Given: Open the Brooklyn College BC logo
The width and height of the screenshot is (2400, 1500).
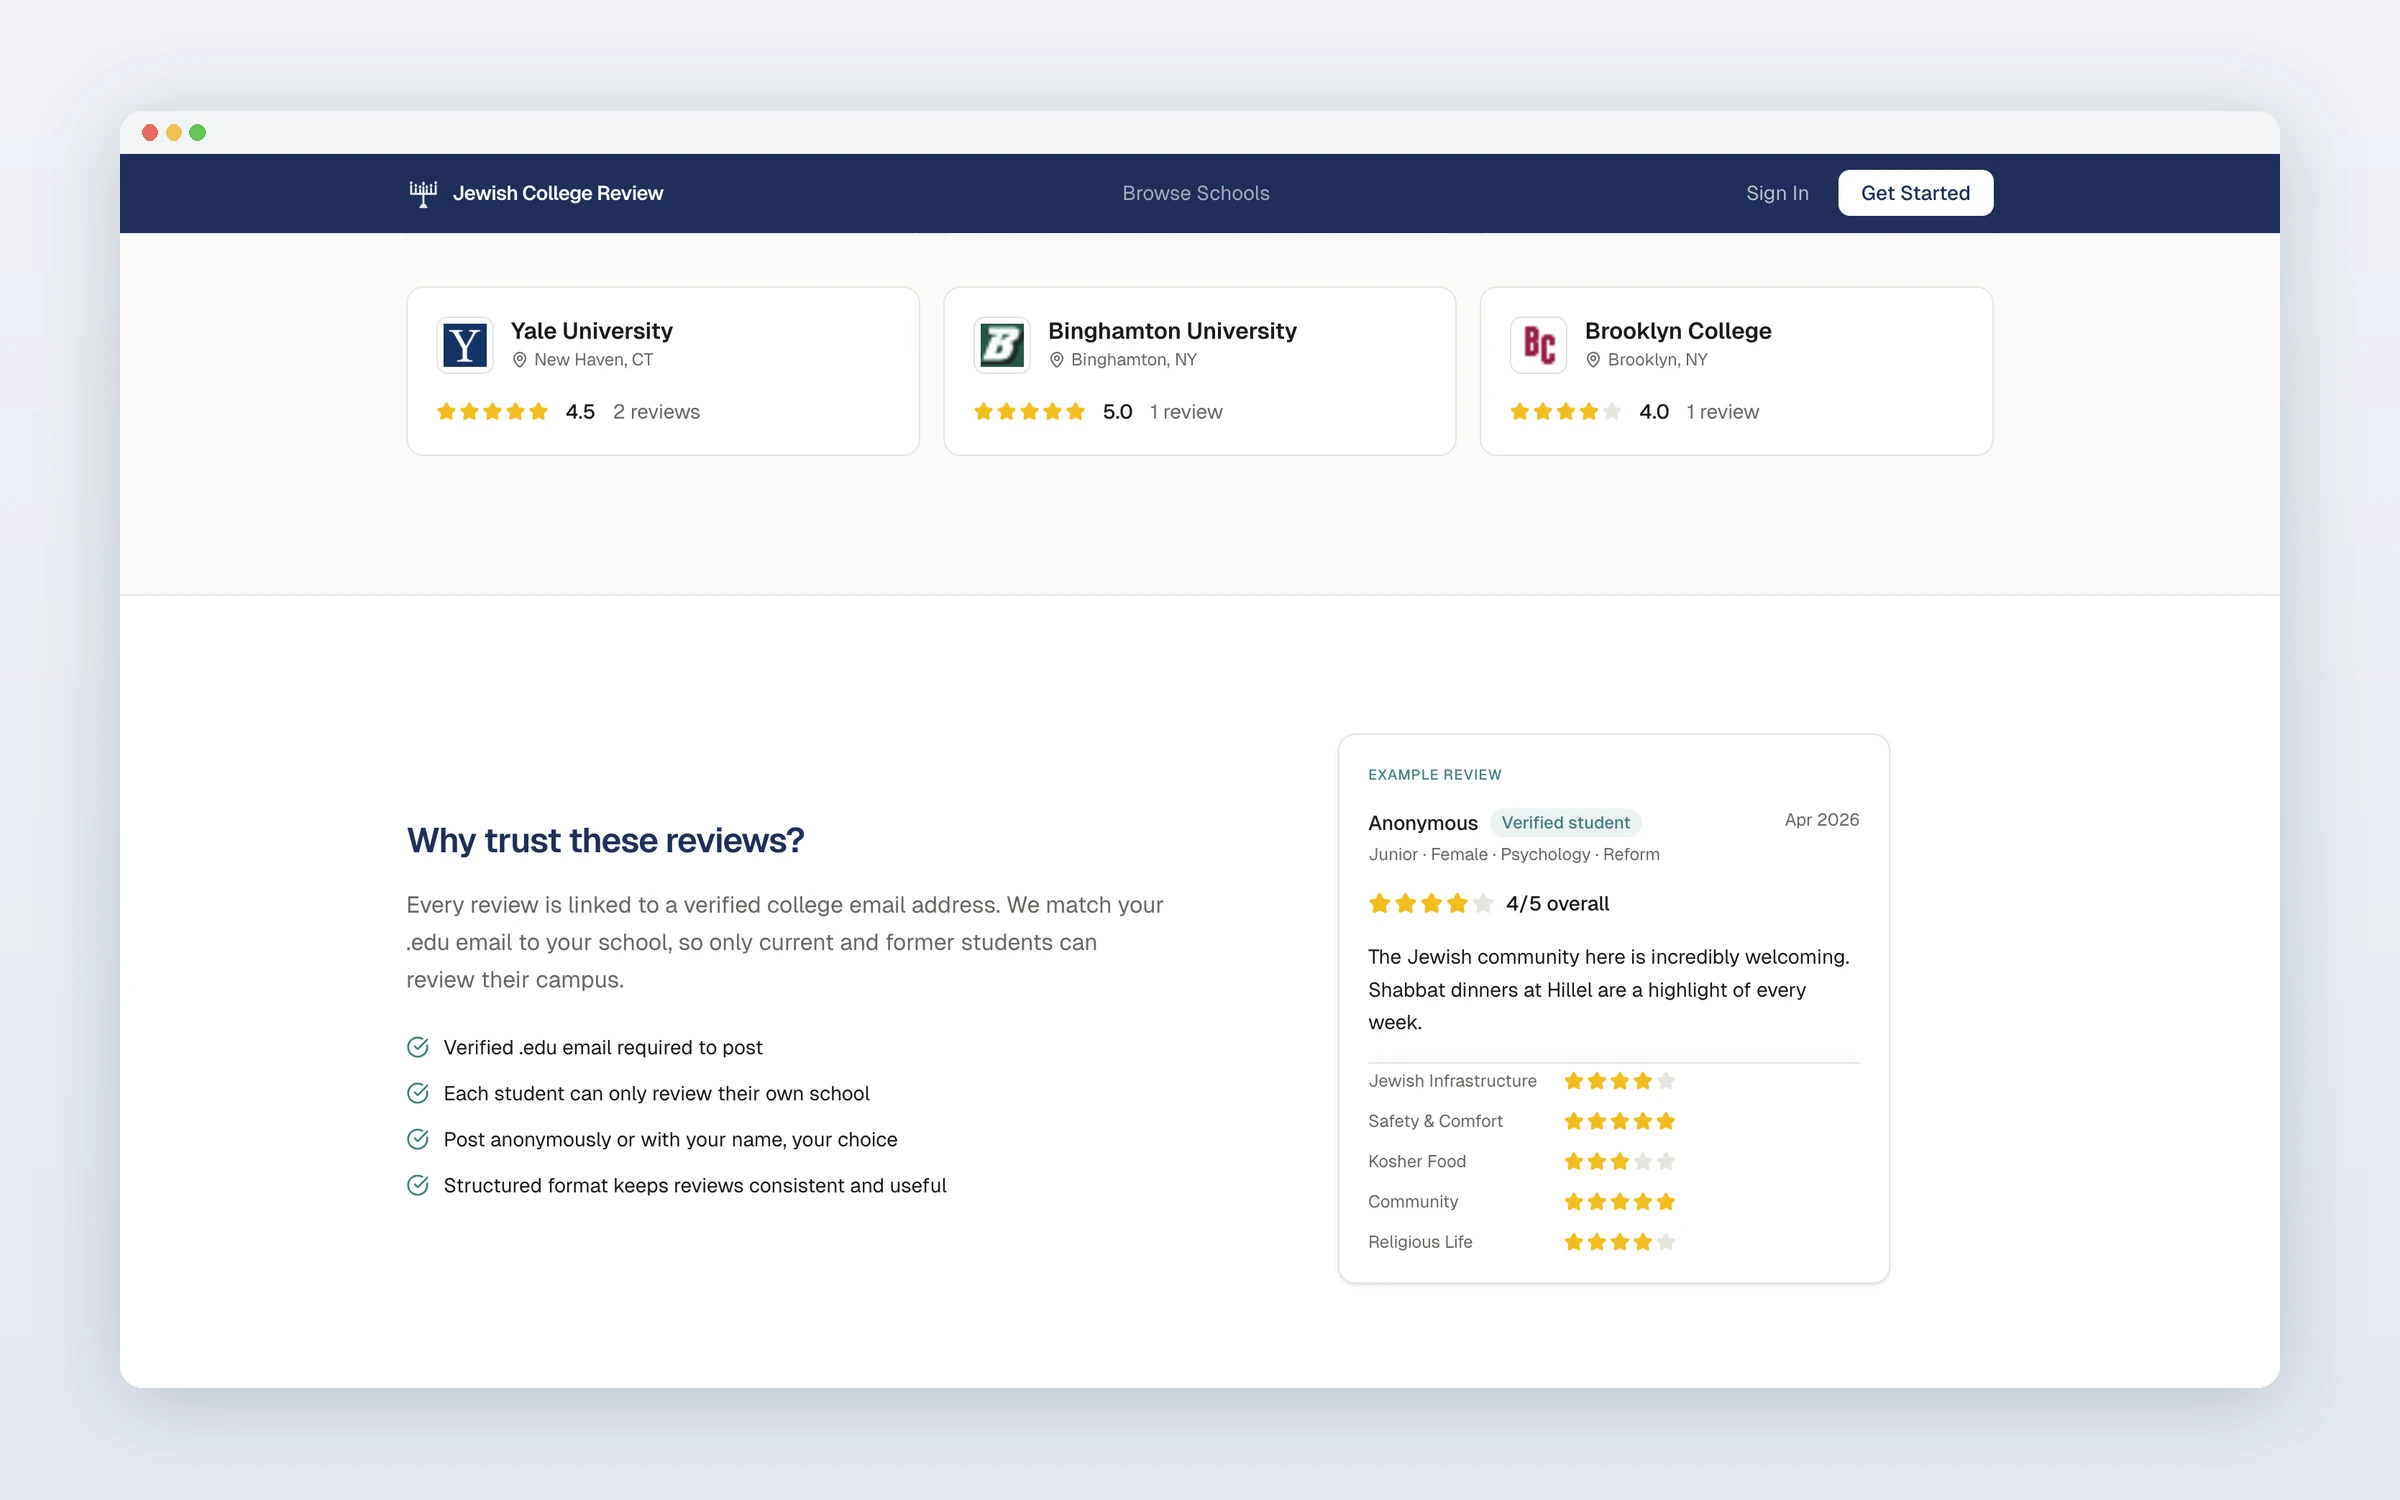Looking at the screenshot, I should 1538,345.
